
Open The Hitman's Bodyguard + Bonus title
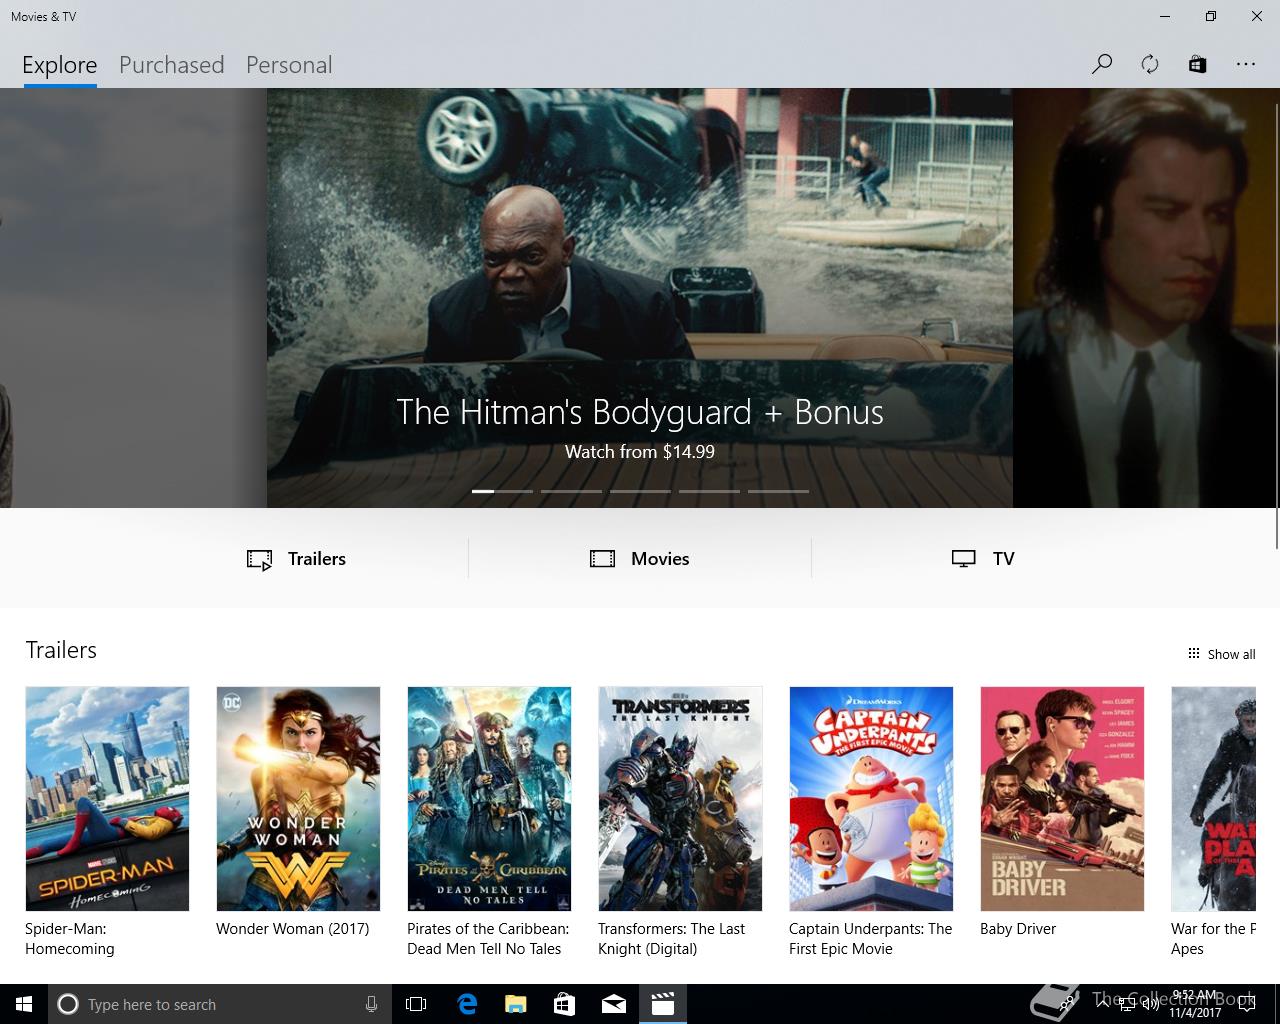tap(640, 412)
